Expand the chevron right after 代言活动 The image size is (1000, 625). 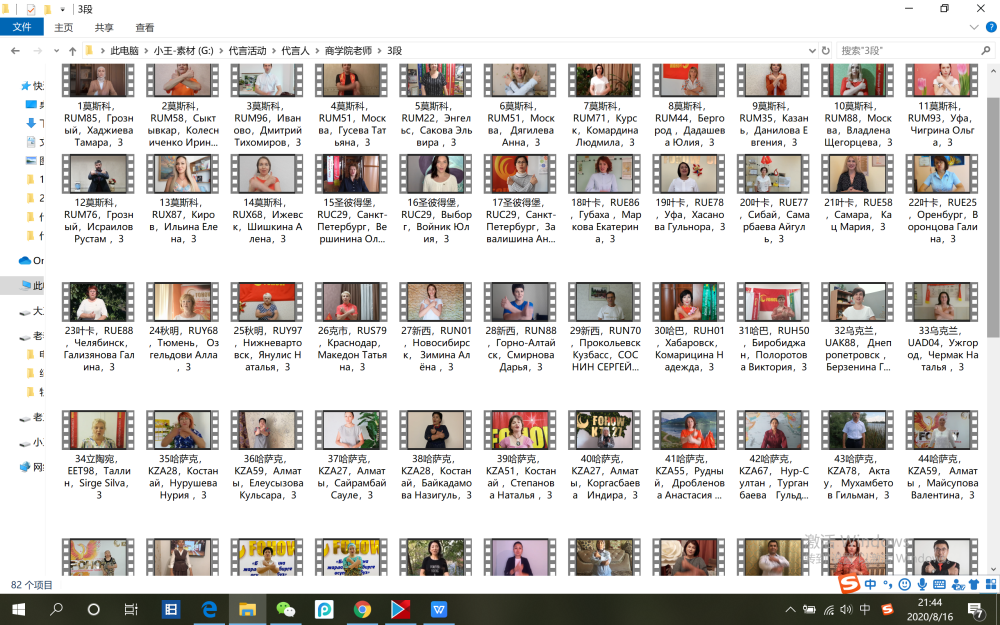(x=274, y=50)
